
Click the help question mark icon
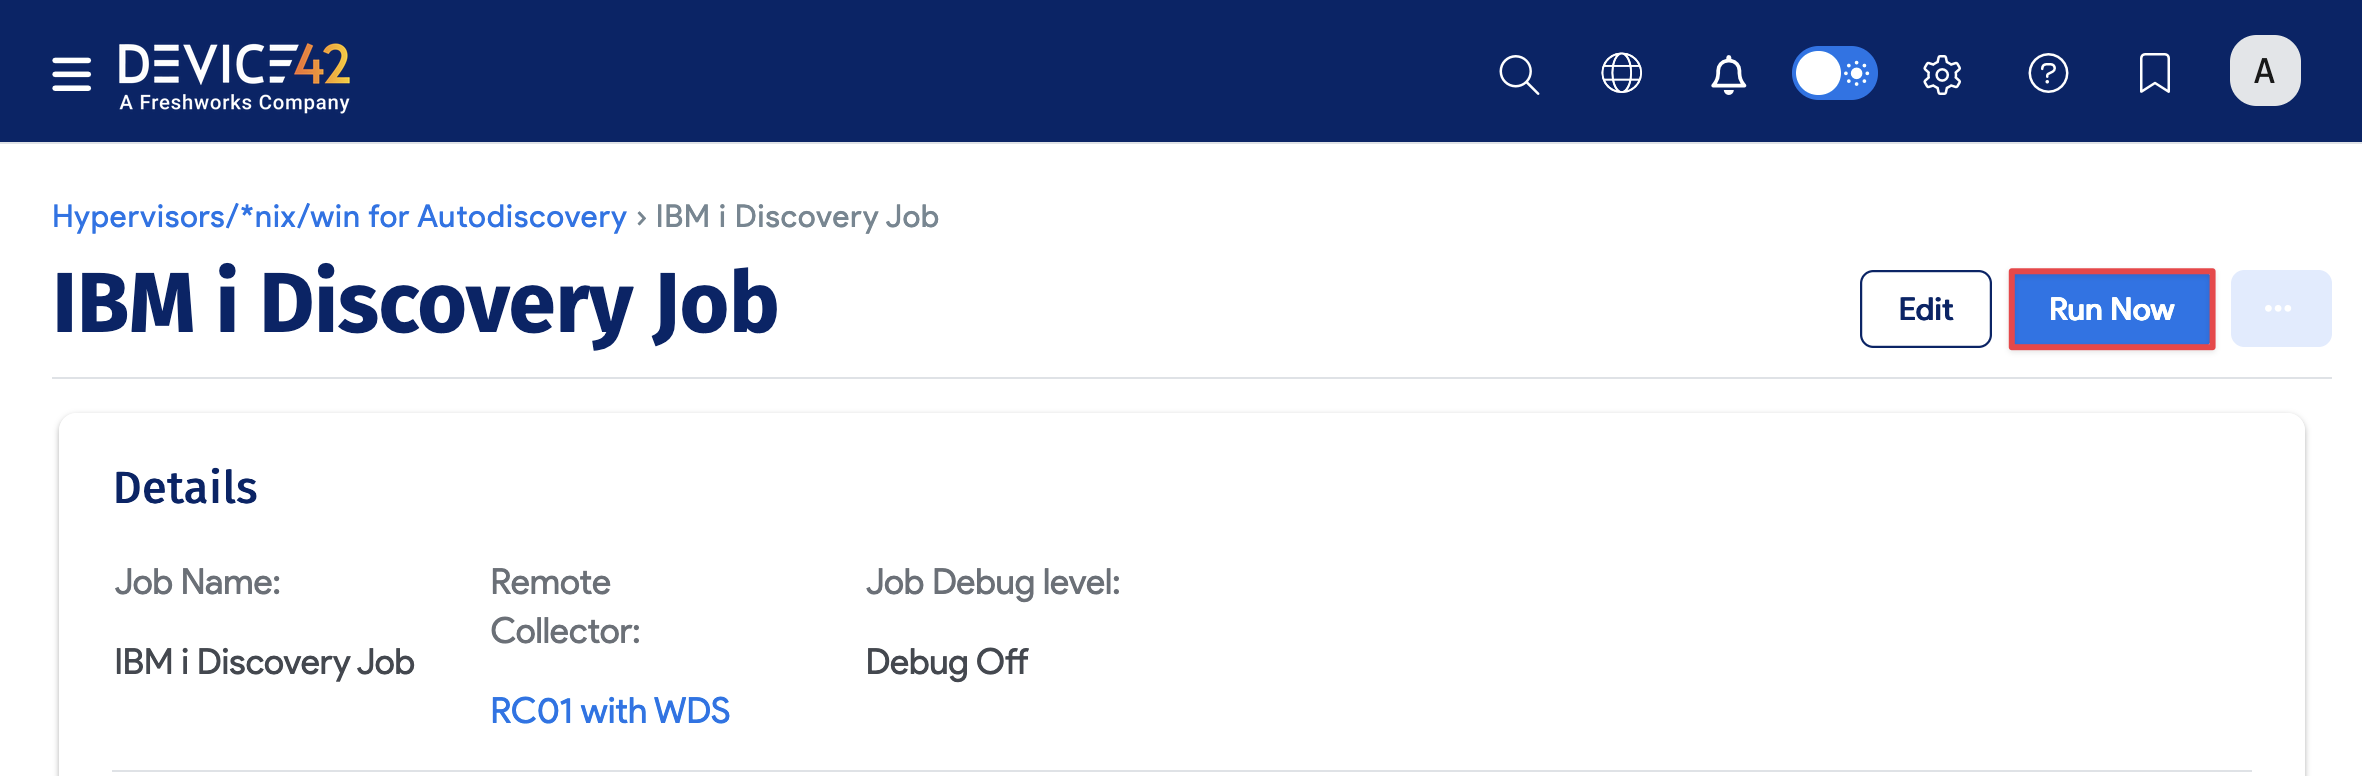tap(2050, 73)
